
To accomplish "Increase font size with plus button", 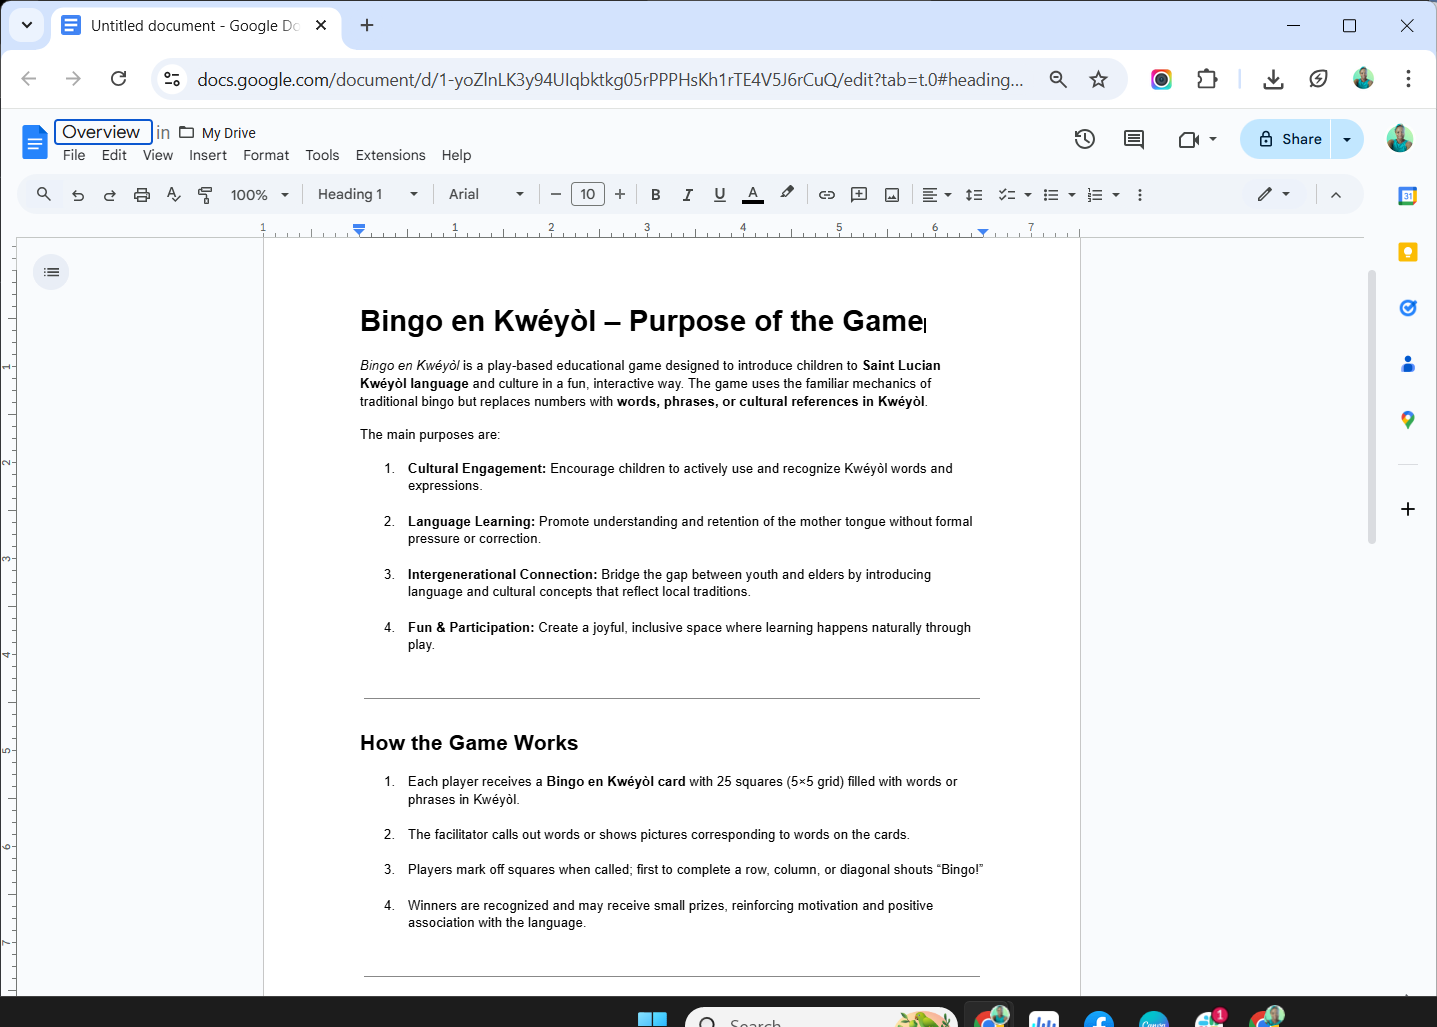I will coord(620,195).
